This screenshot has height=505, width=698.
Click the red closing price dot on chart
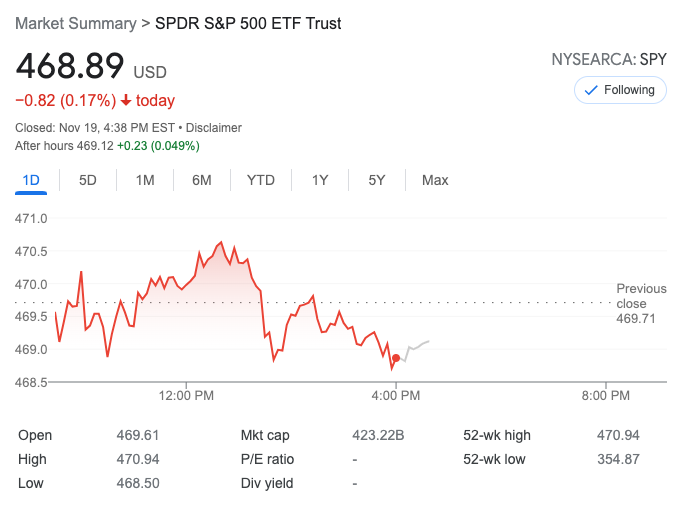[396, 358]
